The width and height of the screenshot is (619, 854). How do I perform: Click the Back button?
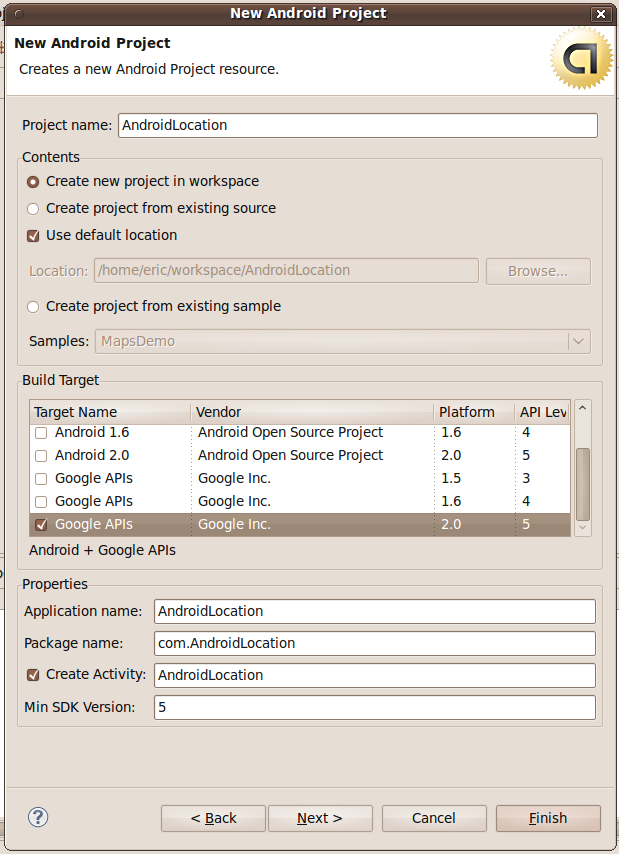pyautogui.click(x=213, y=818)
